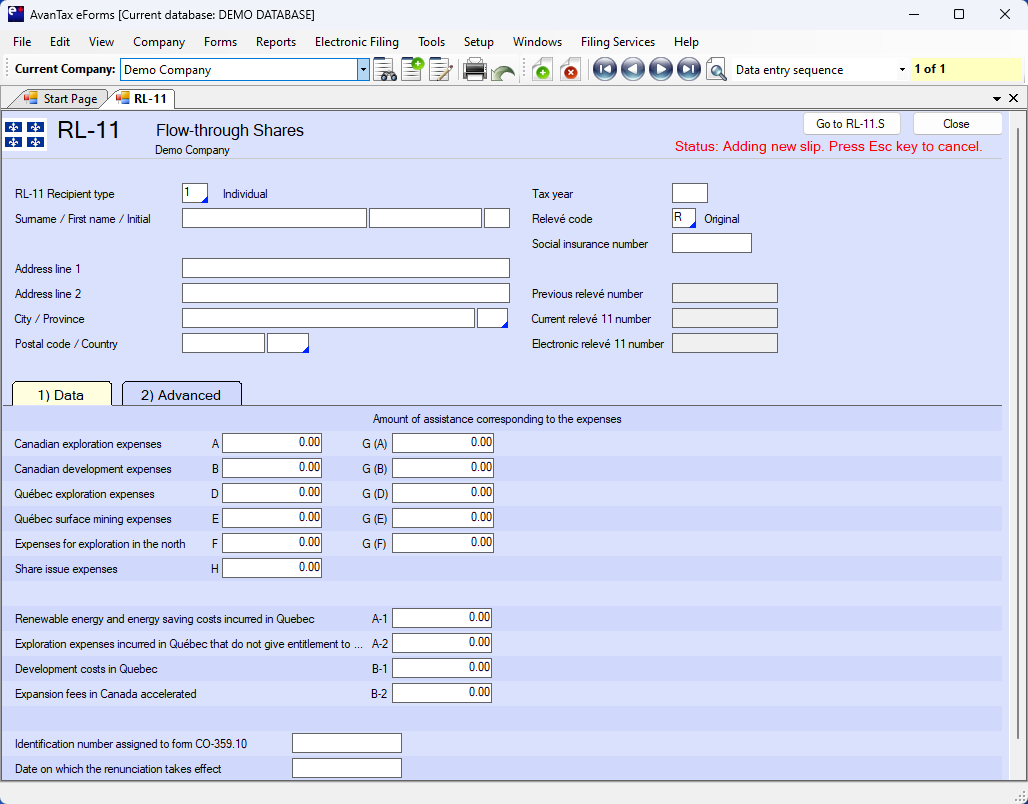Open the Current Company dropdown
1028x804 pixels.
click(x=363, y=70)
